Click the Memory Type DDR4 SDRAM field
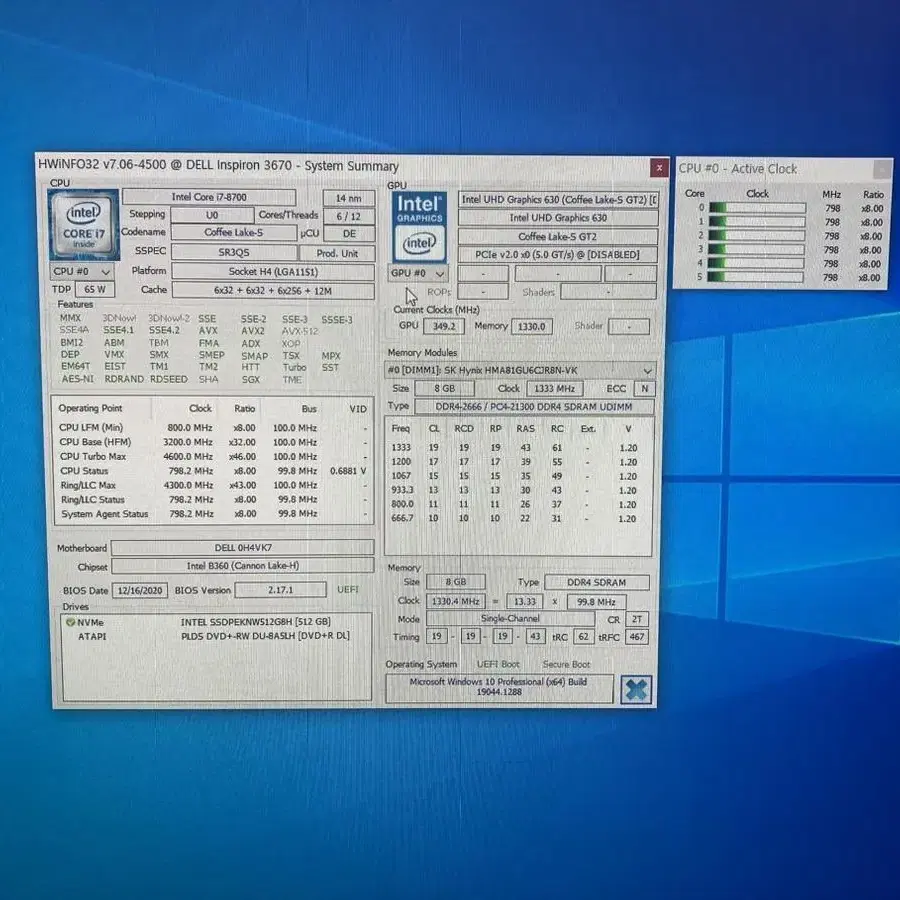Image resolution: width=900 pixels, height=900 pixels. (596, 582)
